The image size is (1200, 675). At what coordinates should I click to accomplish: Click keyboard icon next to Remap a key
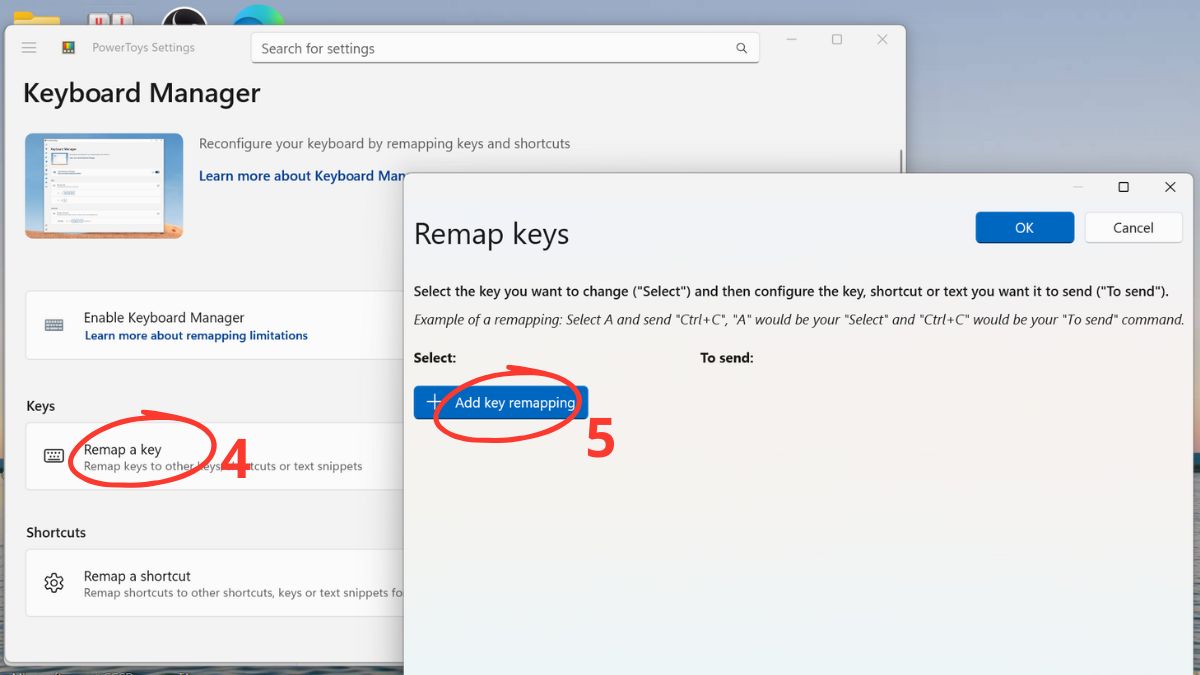54,456
